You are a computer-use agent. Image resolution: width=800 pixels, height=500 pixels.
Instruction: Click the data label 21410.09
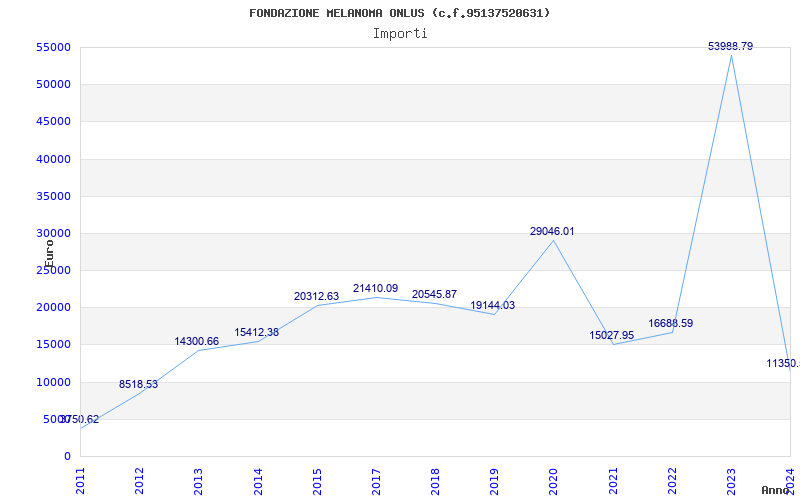(x=376, y=289)
